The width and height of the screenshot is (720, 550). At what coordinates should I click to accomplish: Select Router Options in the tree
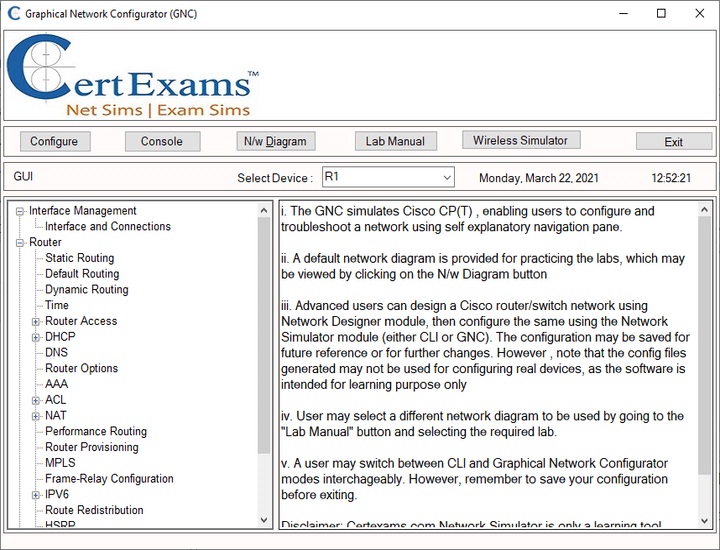coord(82,368)
